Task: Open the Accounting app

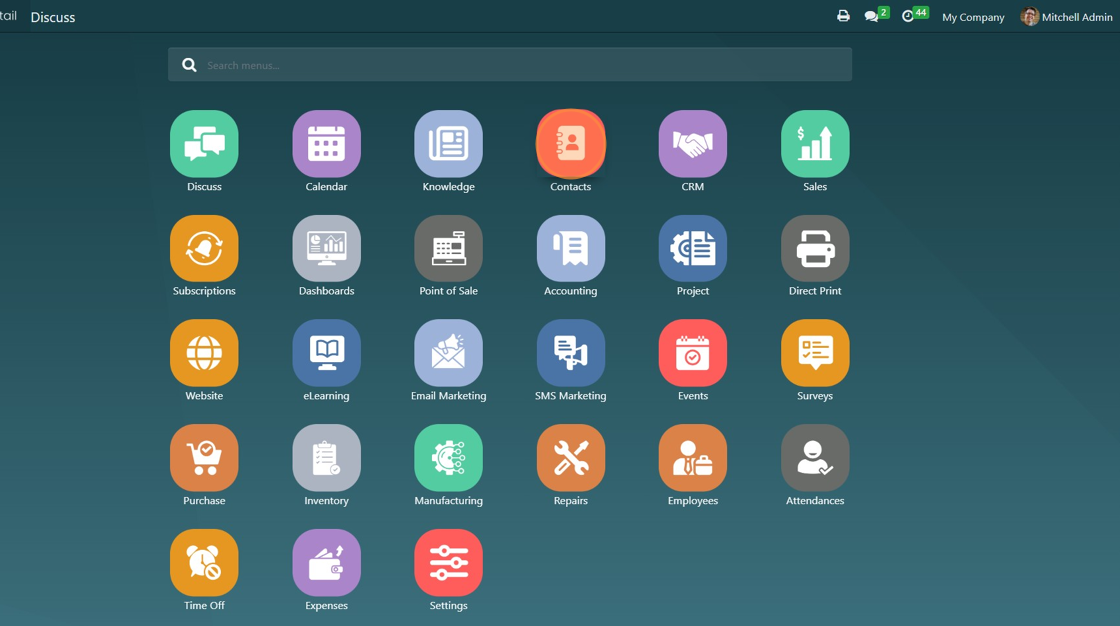Action: tap(571, 249)
